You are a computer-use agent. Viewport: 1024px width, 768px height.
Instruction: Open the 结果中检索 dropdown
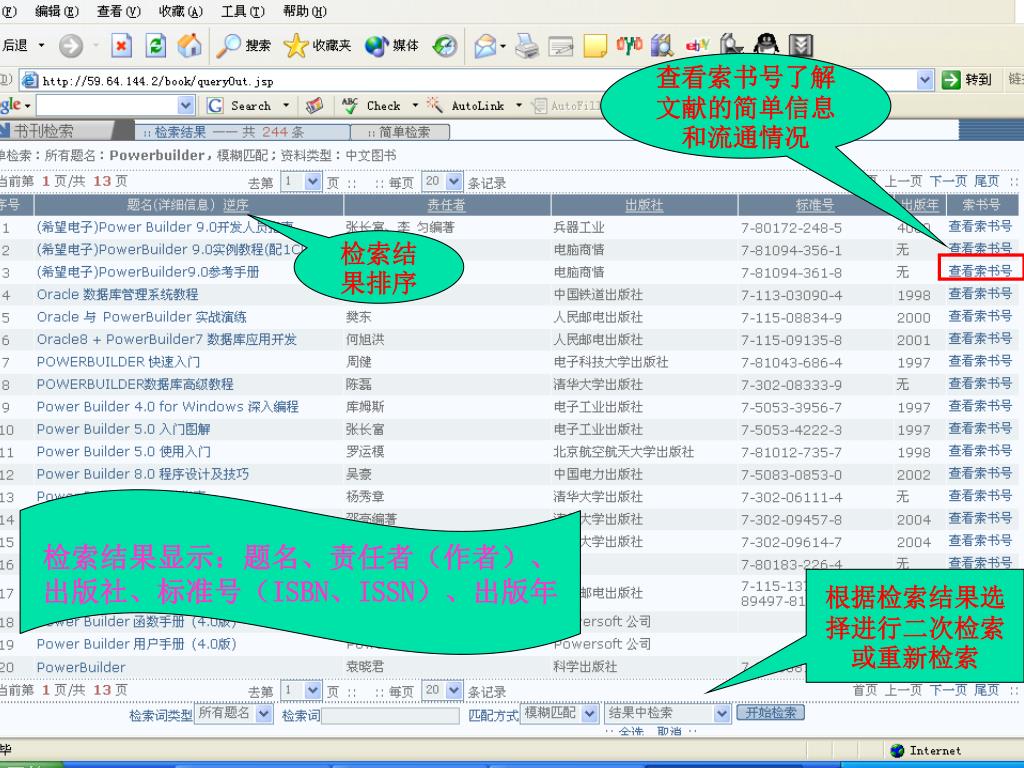[x=722, y=714]
